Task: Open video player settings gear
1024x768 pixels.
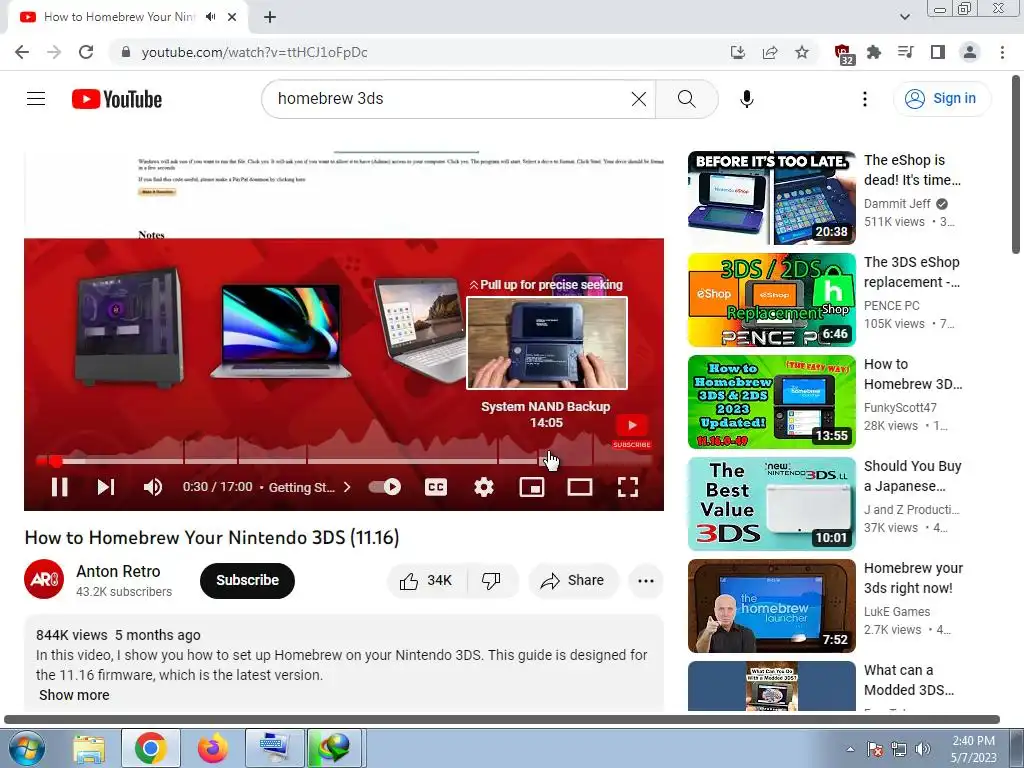Action: (x=484, y=487)
